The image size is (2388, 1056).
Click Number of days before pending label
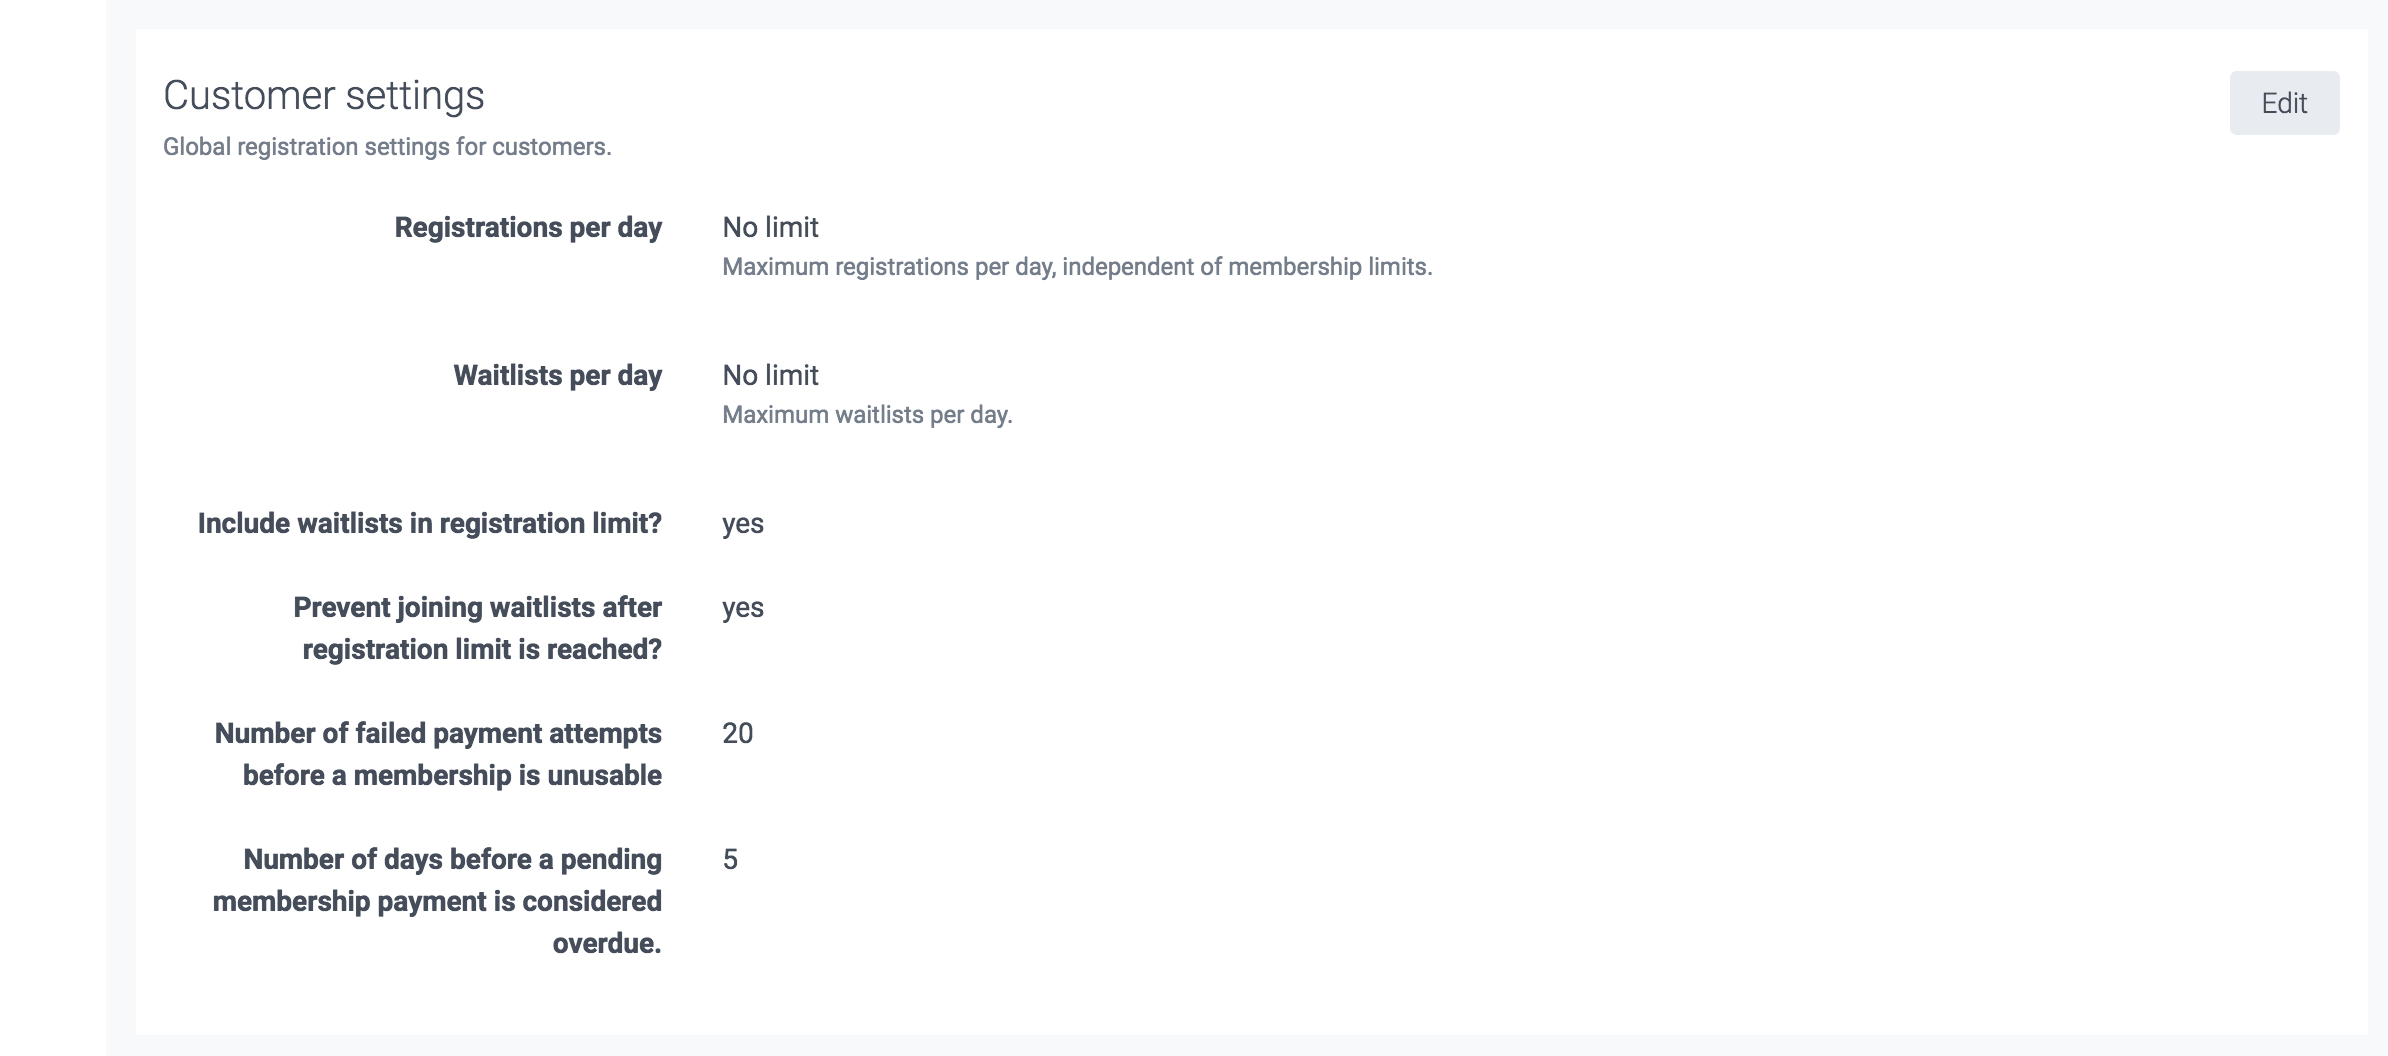(452, 860)
